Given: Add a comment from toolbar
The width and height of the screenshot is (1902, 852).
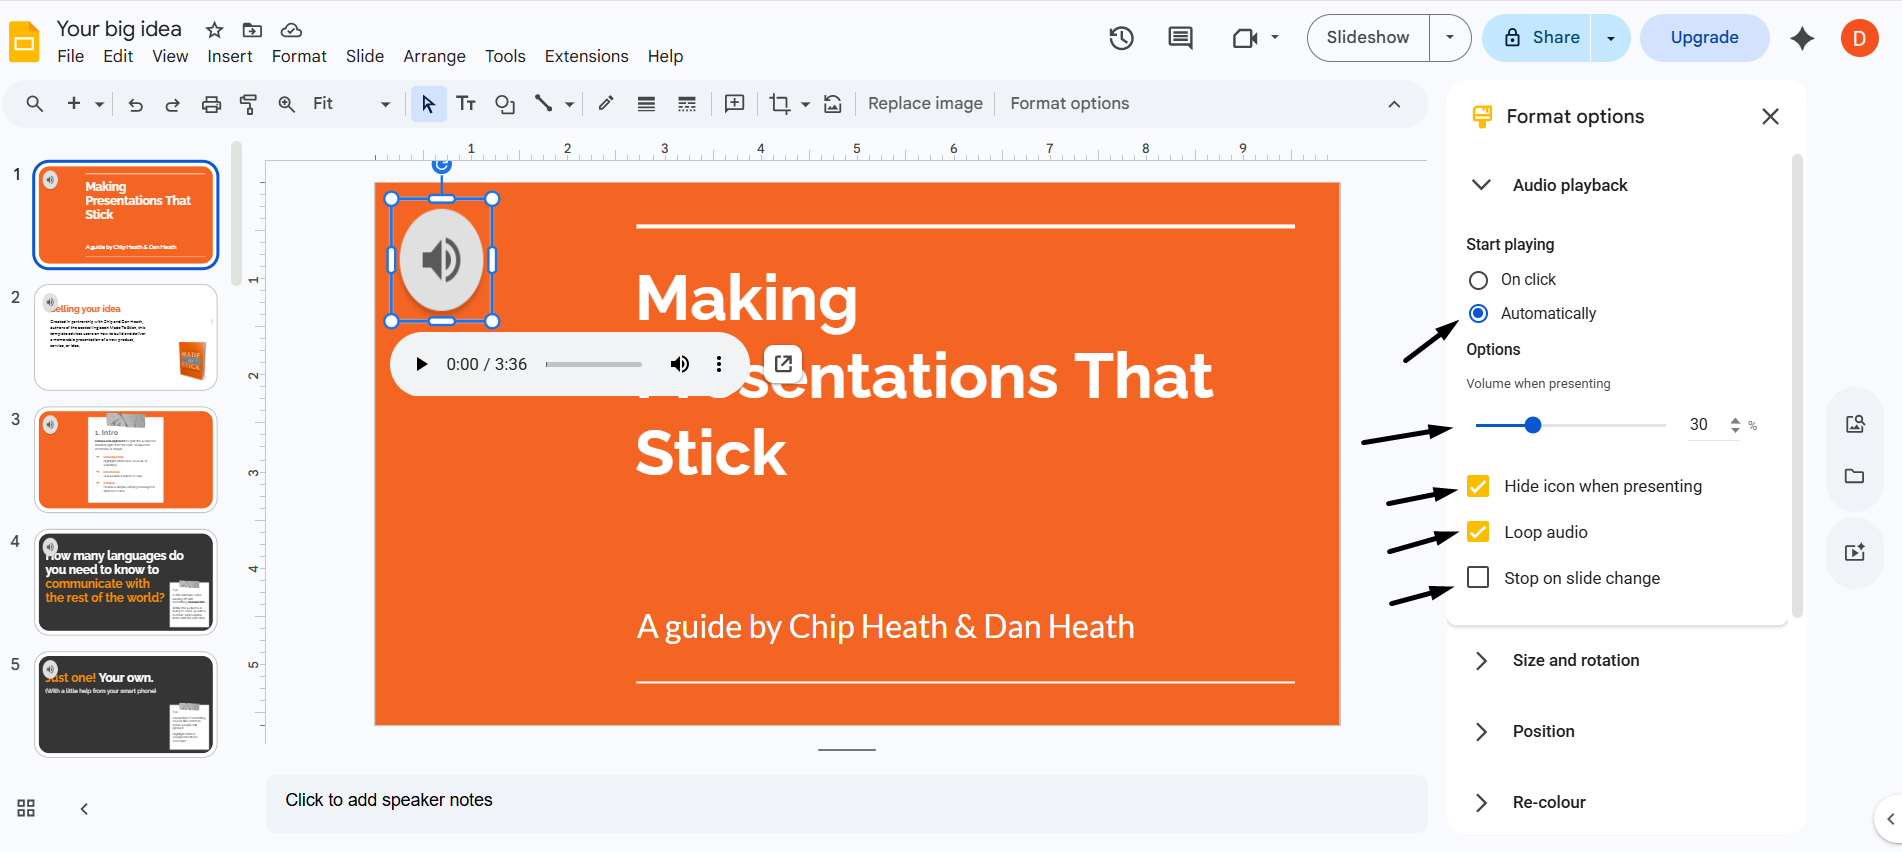Looking at the screenshot, I should pyautogui.click(x=734, y=104).
